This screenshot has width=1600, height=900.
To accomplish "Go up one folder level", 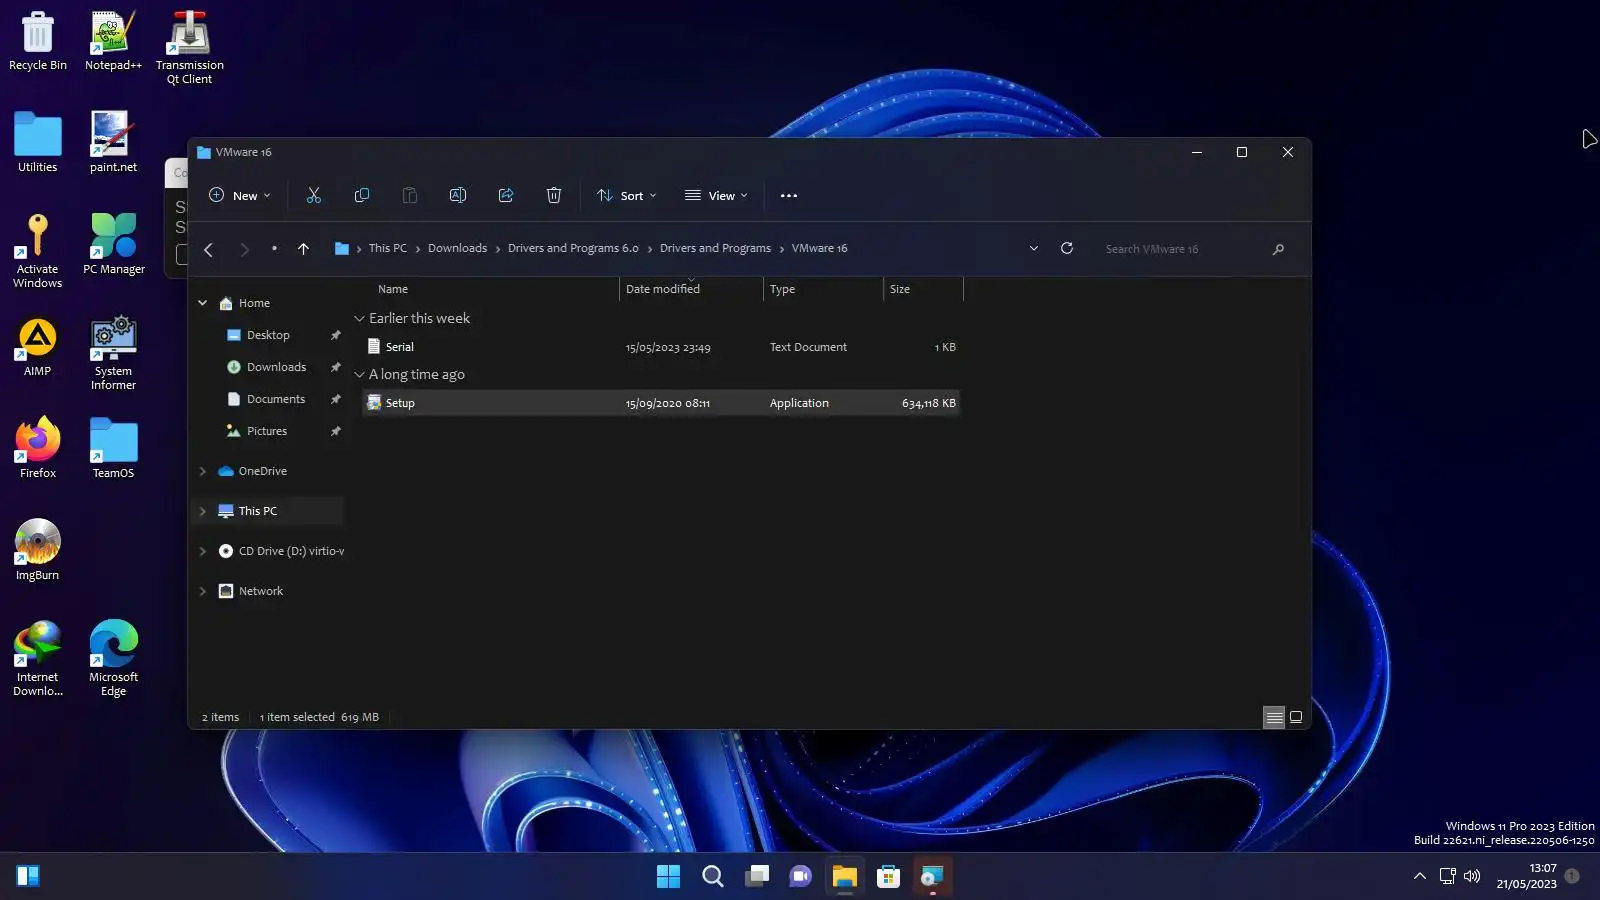I will tap(303, 249).
